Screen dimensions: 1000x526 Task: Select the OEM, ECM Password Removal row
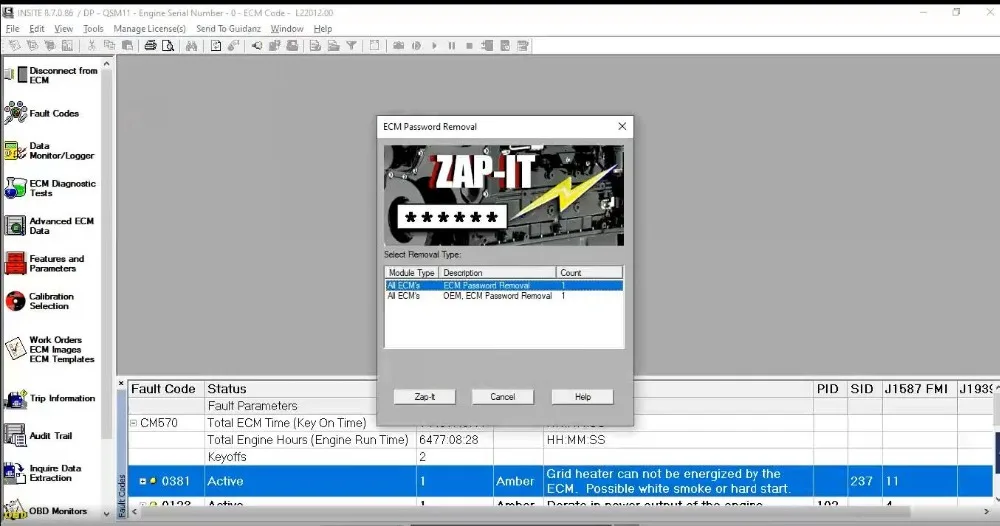pos(504,296)
